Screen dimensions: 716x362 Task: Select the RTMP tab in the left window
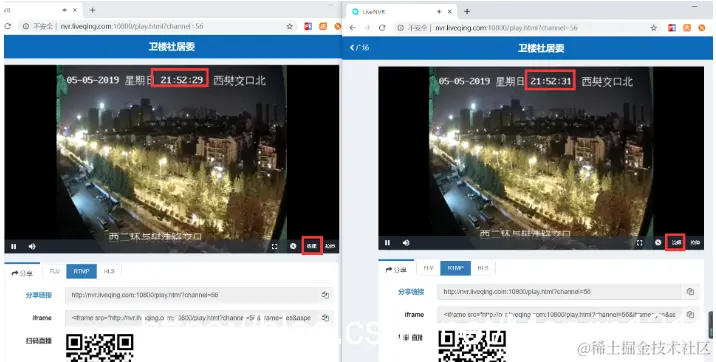pyautogui.click(x=81, y=271)
